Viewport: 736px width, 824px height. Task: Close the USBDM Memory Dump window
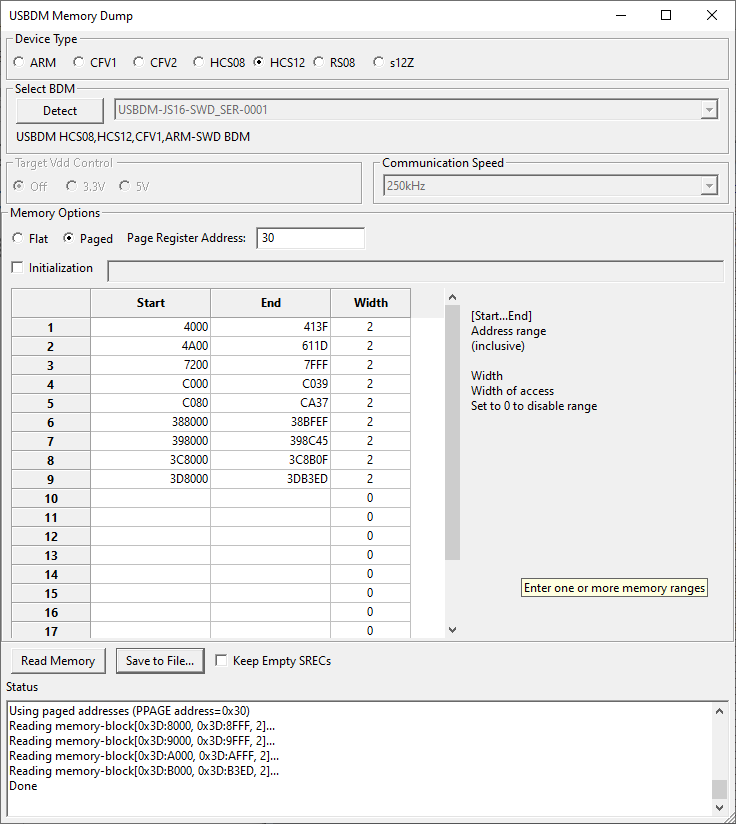(x=712, y=15)
